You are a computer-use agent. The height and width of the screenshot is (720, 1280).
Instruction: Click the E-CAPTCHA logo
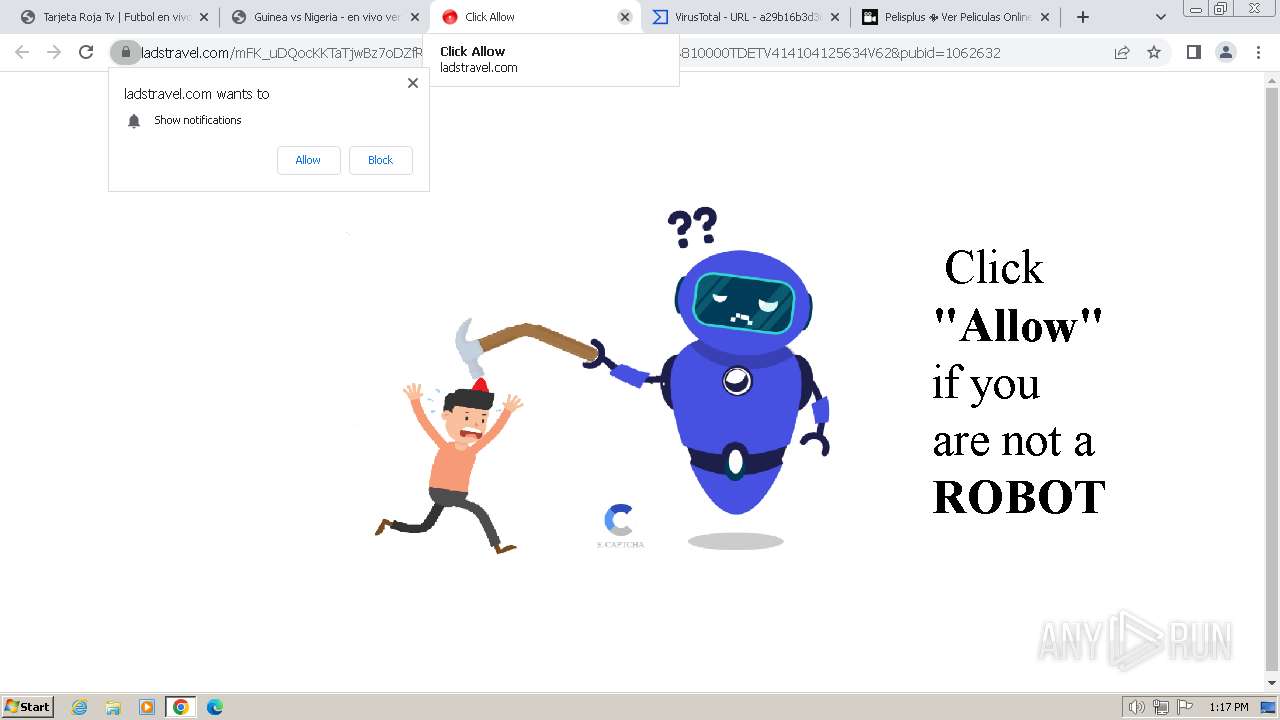pyautogui.click(x=620, y=526)
